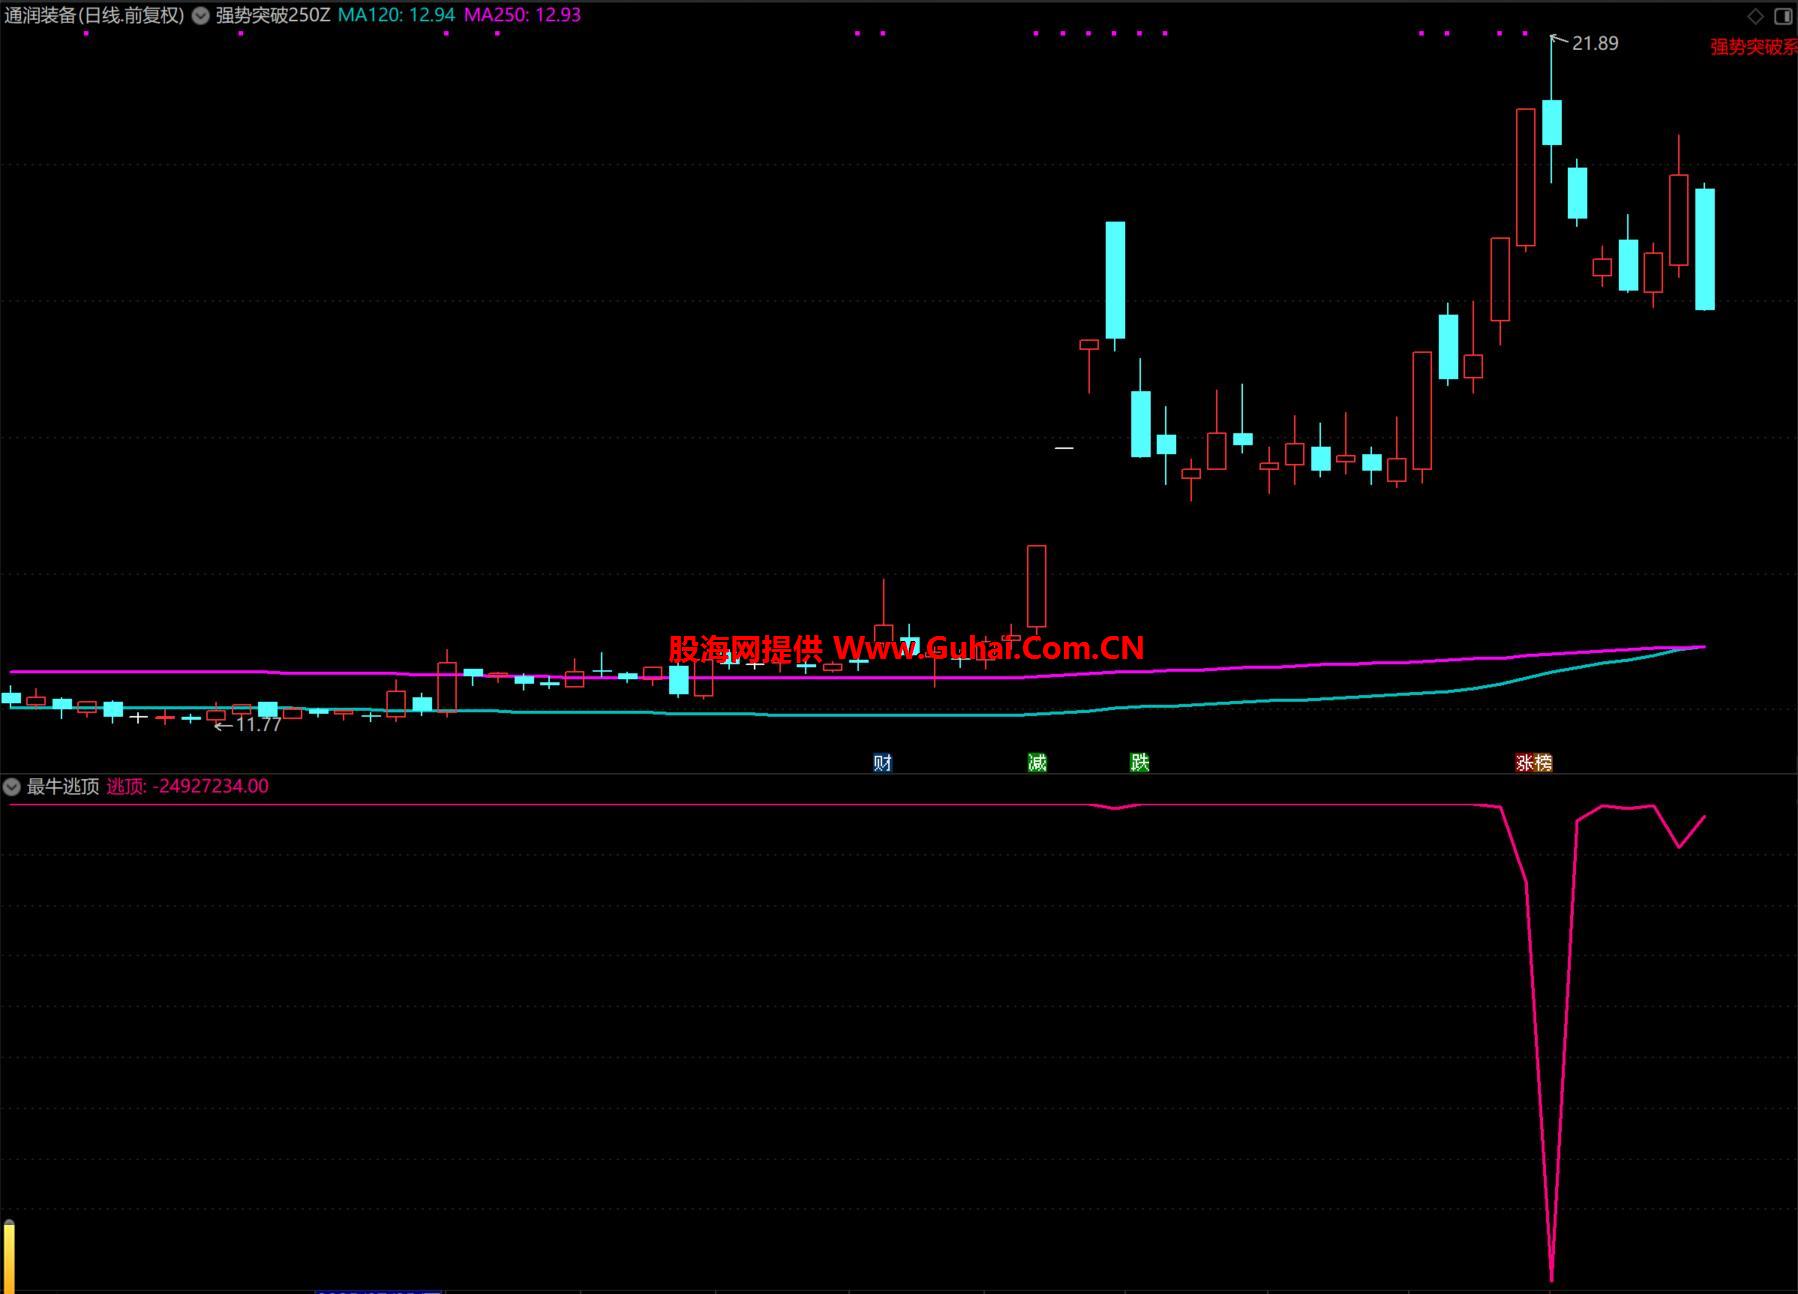The image size is (1798, 1294).
Task: Click the yellow vertical bar at bottom left
Action: tap(9, 1257)
